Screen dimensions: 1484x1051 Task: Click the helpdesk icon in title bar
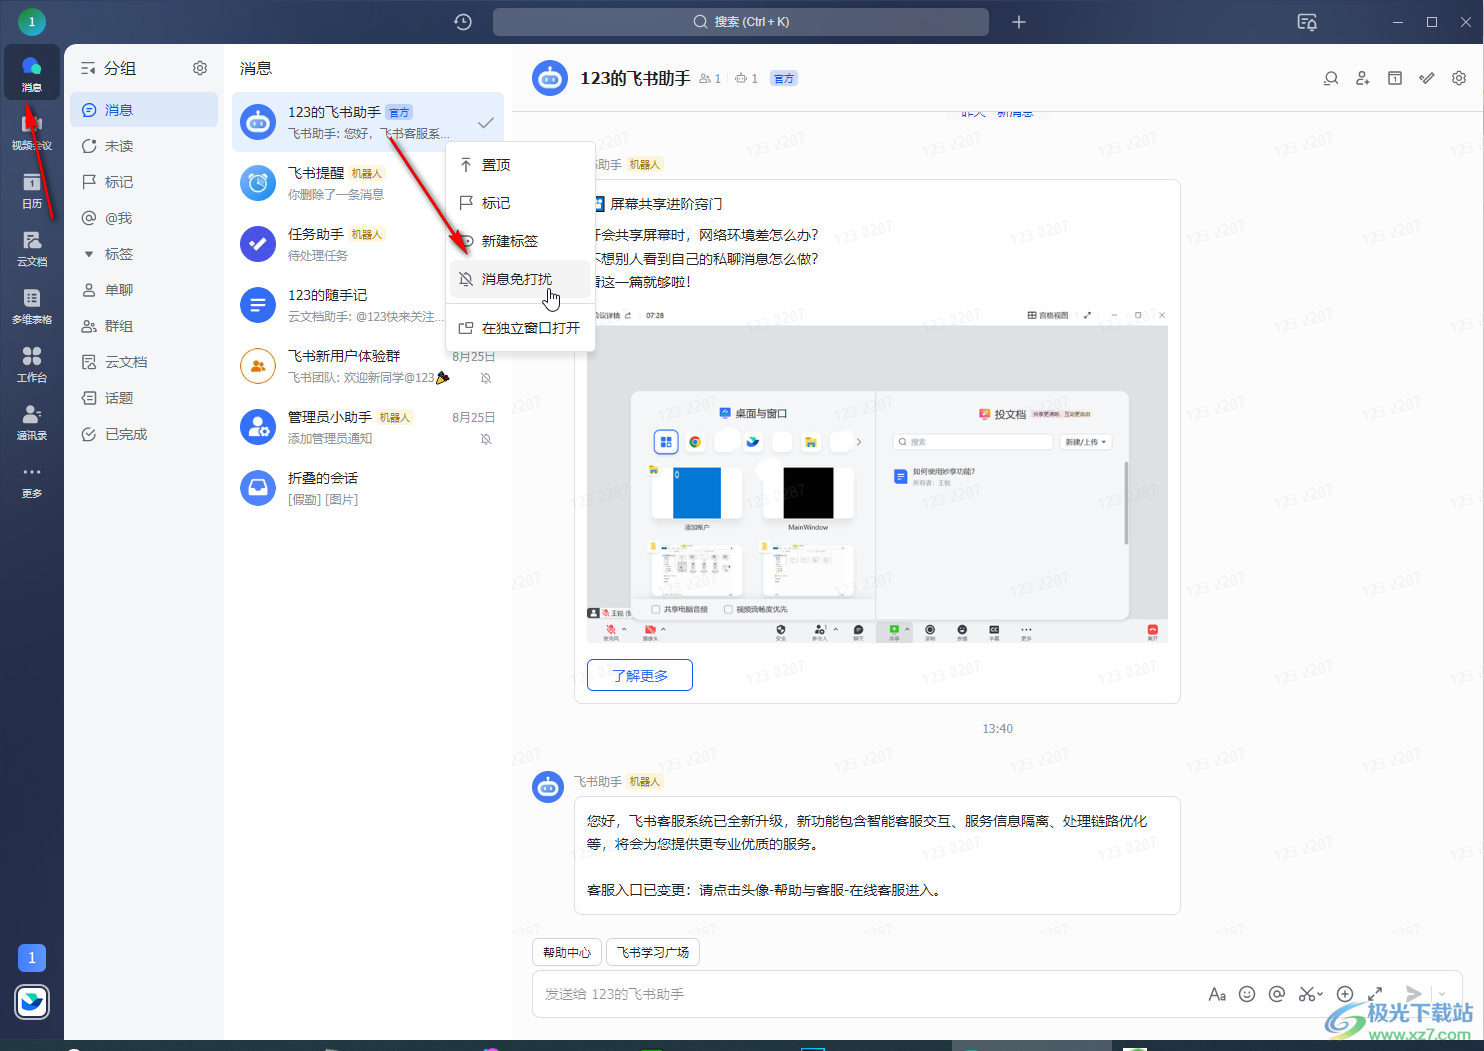[1307, 22]
